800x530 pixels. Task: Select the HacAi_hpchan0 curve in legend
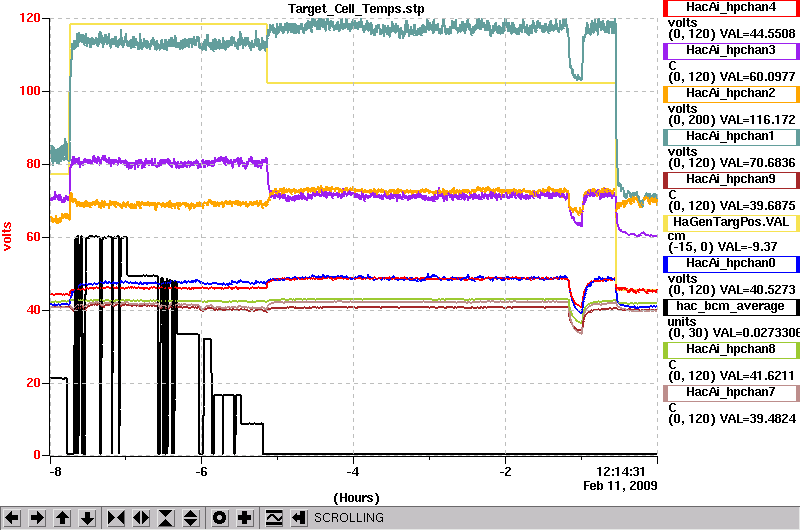(731, 263)
